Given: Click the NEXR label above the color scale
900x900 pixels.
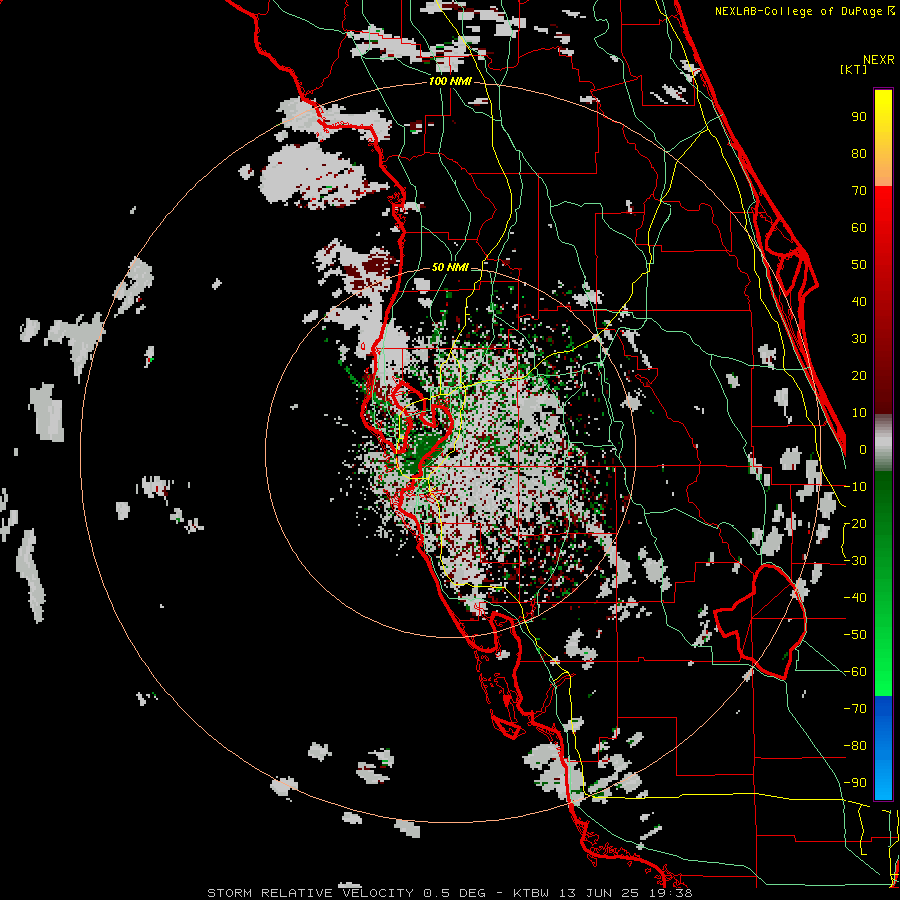Looking at the screenshot, I should [879, 60].
